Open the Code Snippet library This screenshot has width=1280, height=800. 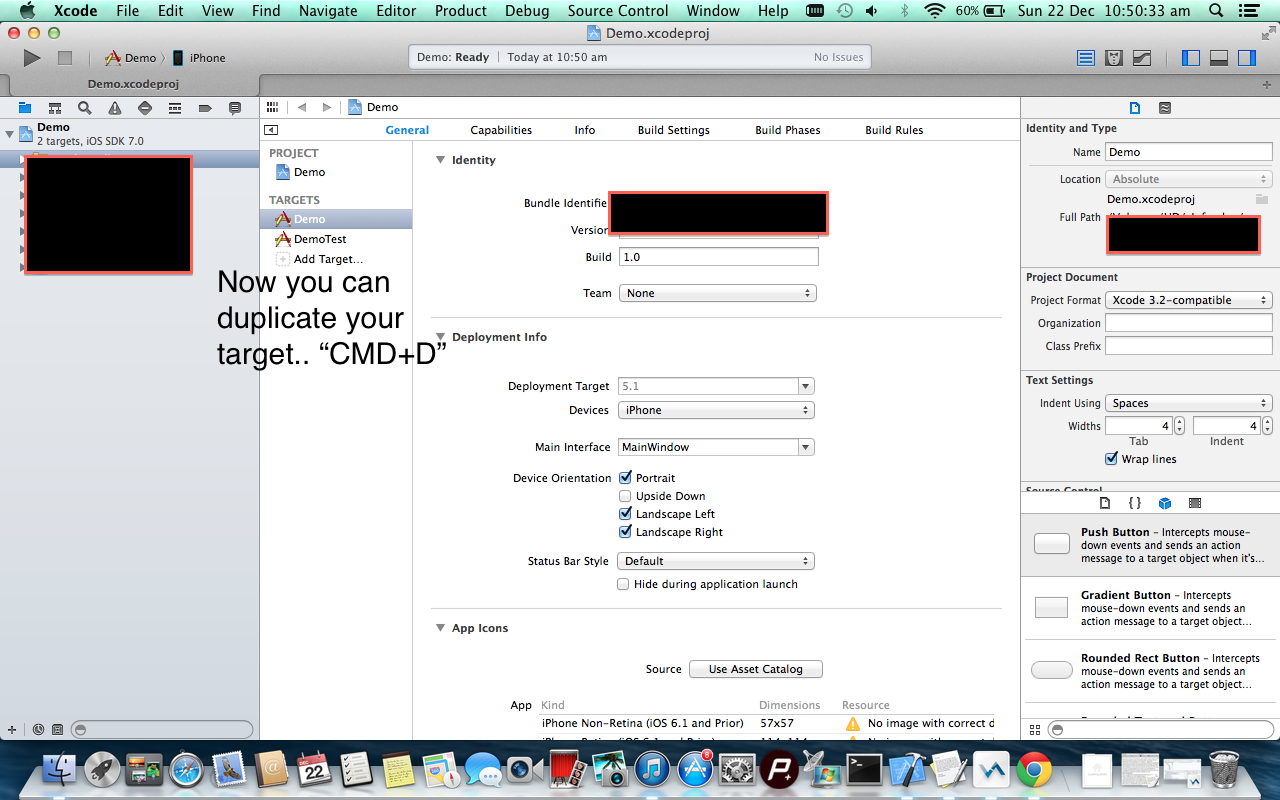click(x=1135, y=503)
